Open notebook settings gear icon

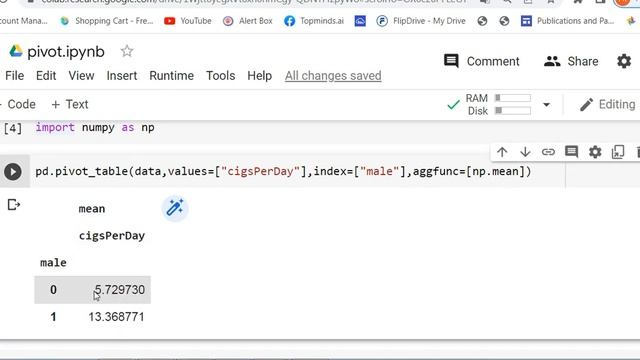[x=624, y=61]
